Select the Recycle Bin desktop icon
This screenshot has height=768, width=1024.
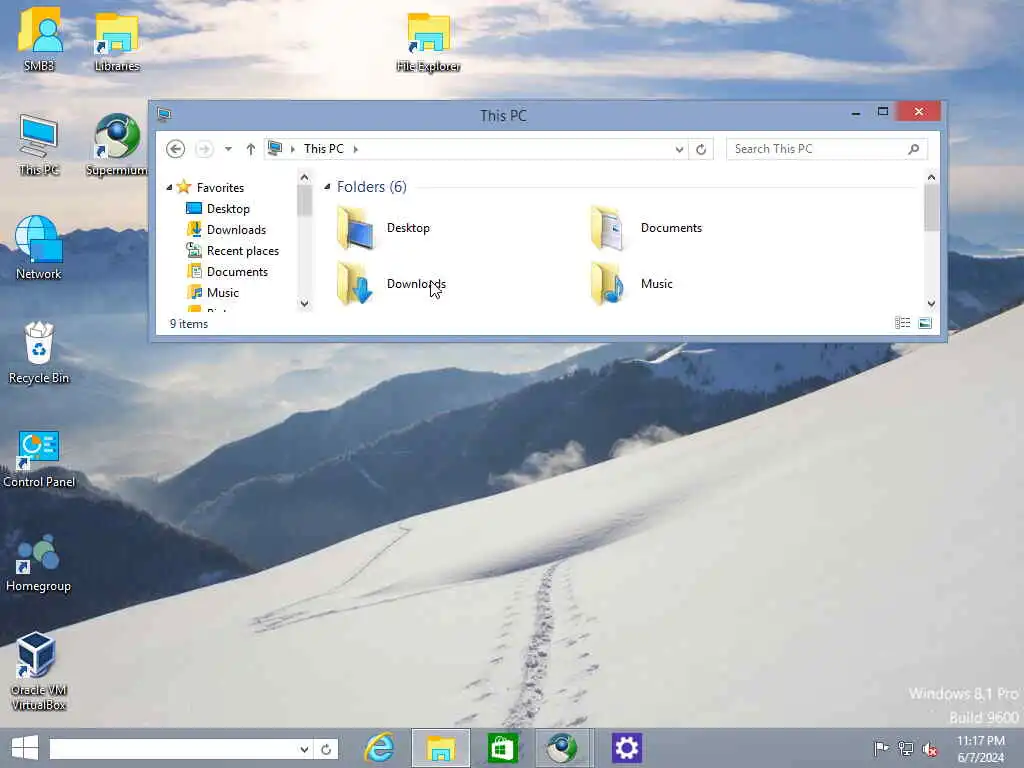click(39, 352)
